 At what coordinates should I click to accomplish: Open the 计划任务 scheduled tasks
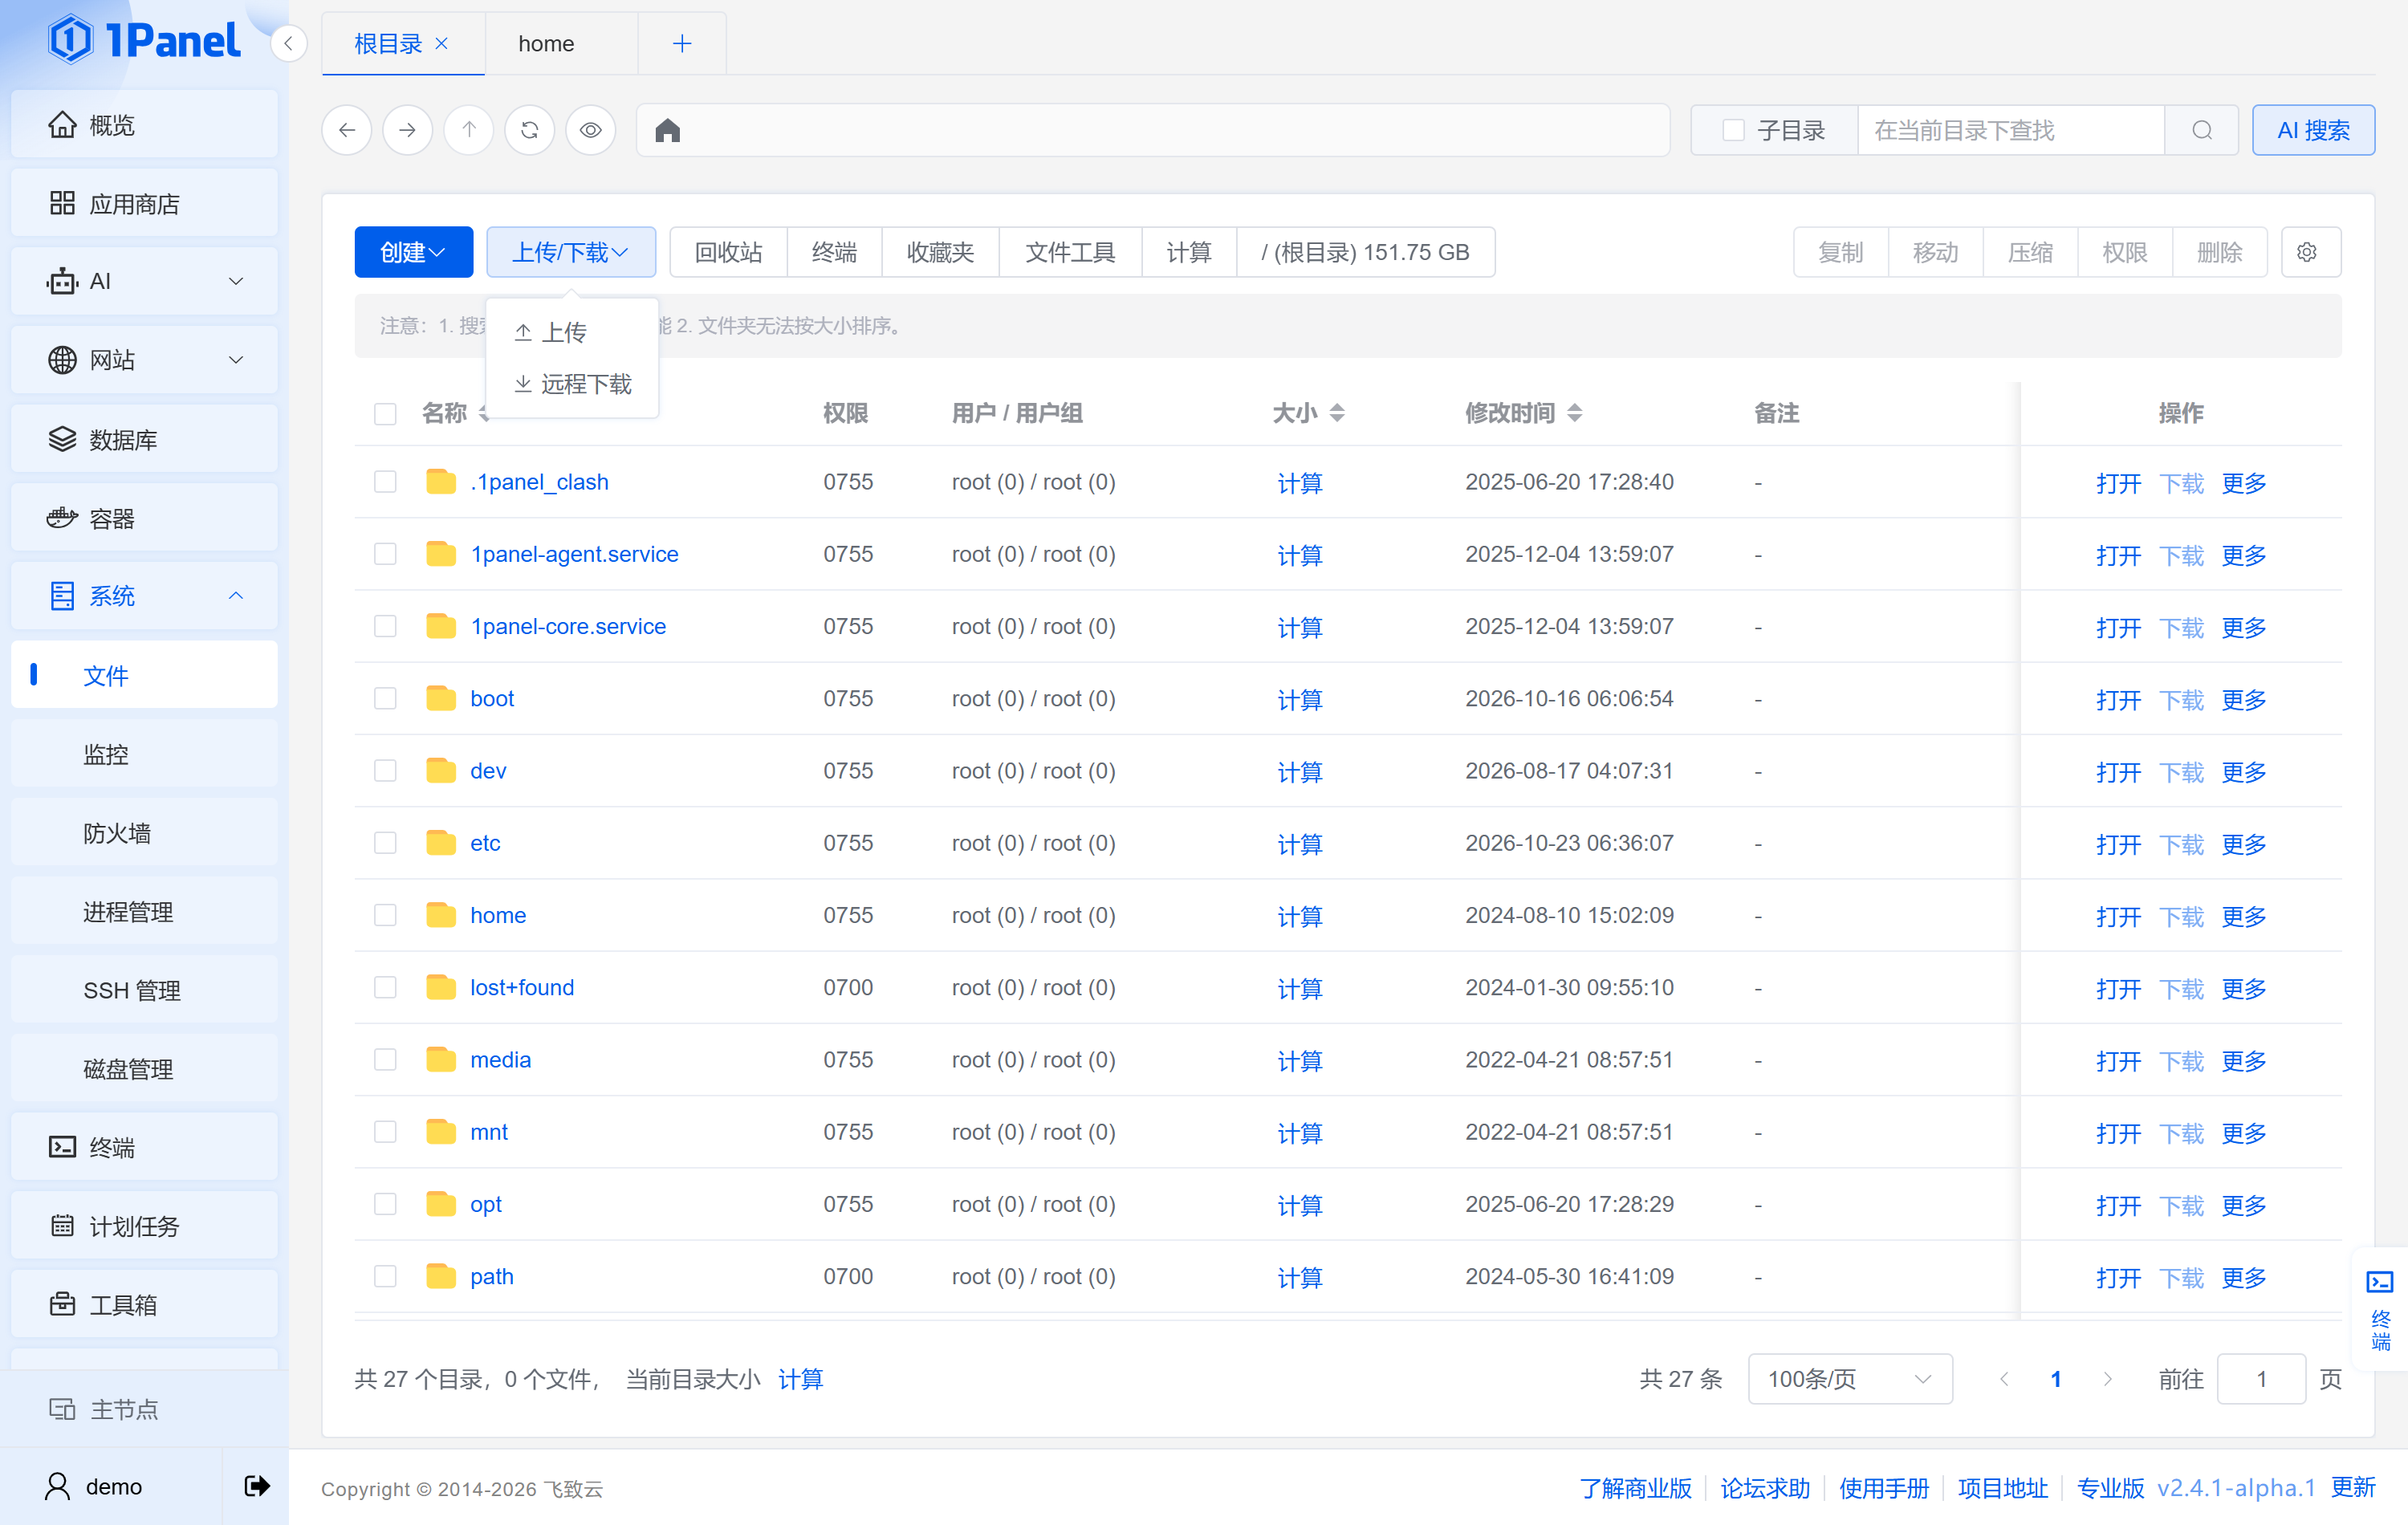(x=144, y=1225)
